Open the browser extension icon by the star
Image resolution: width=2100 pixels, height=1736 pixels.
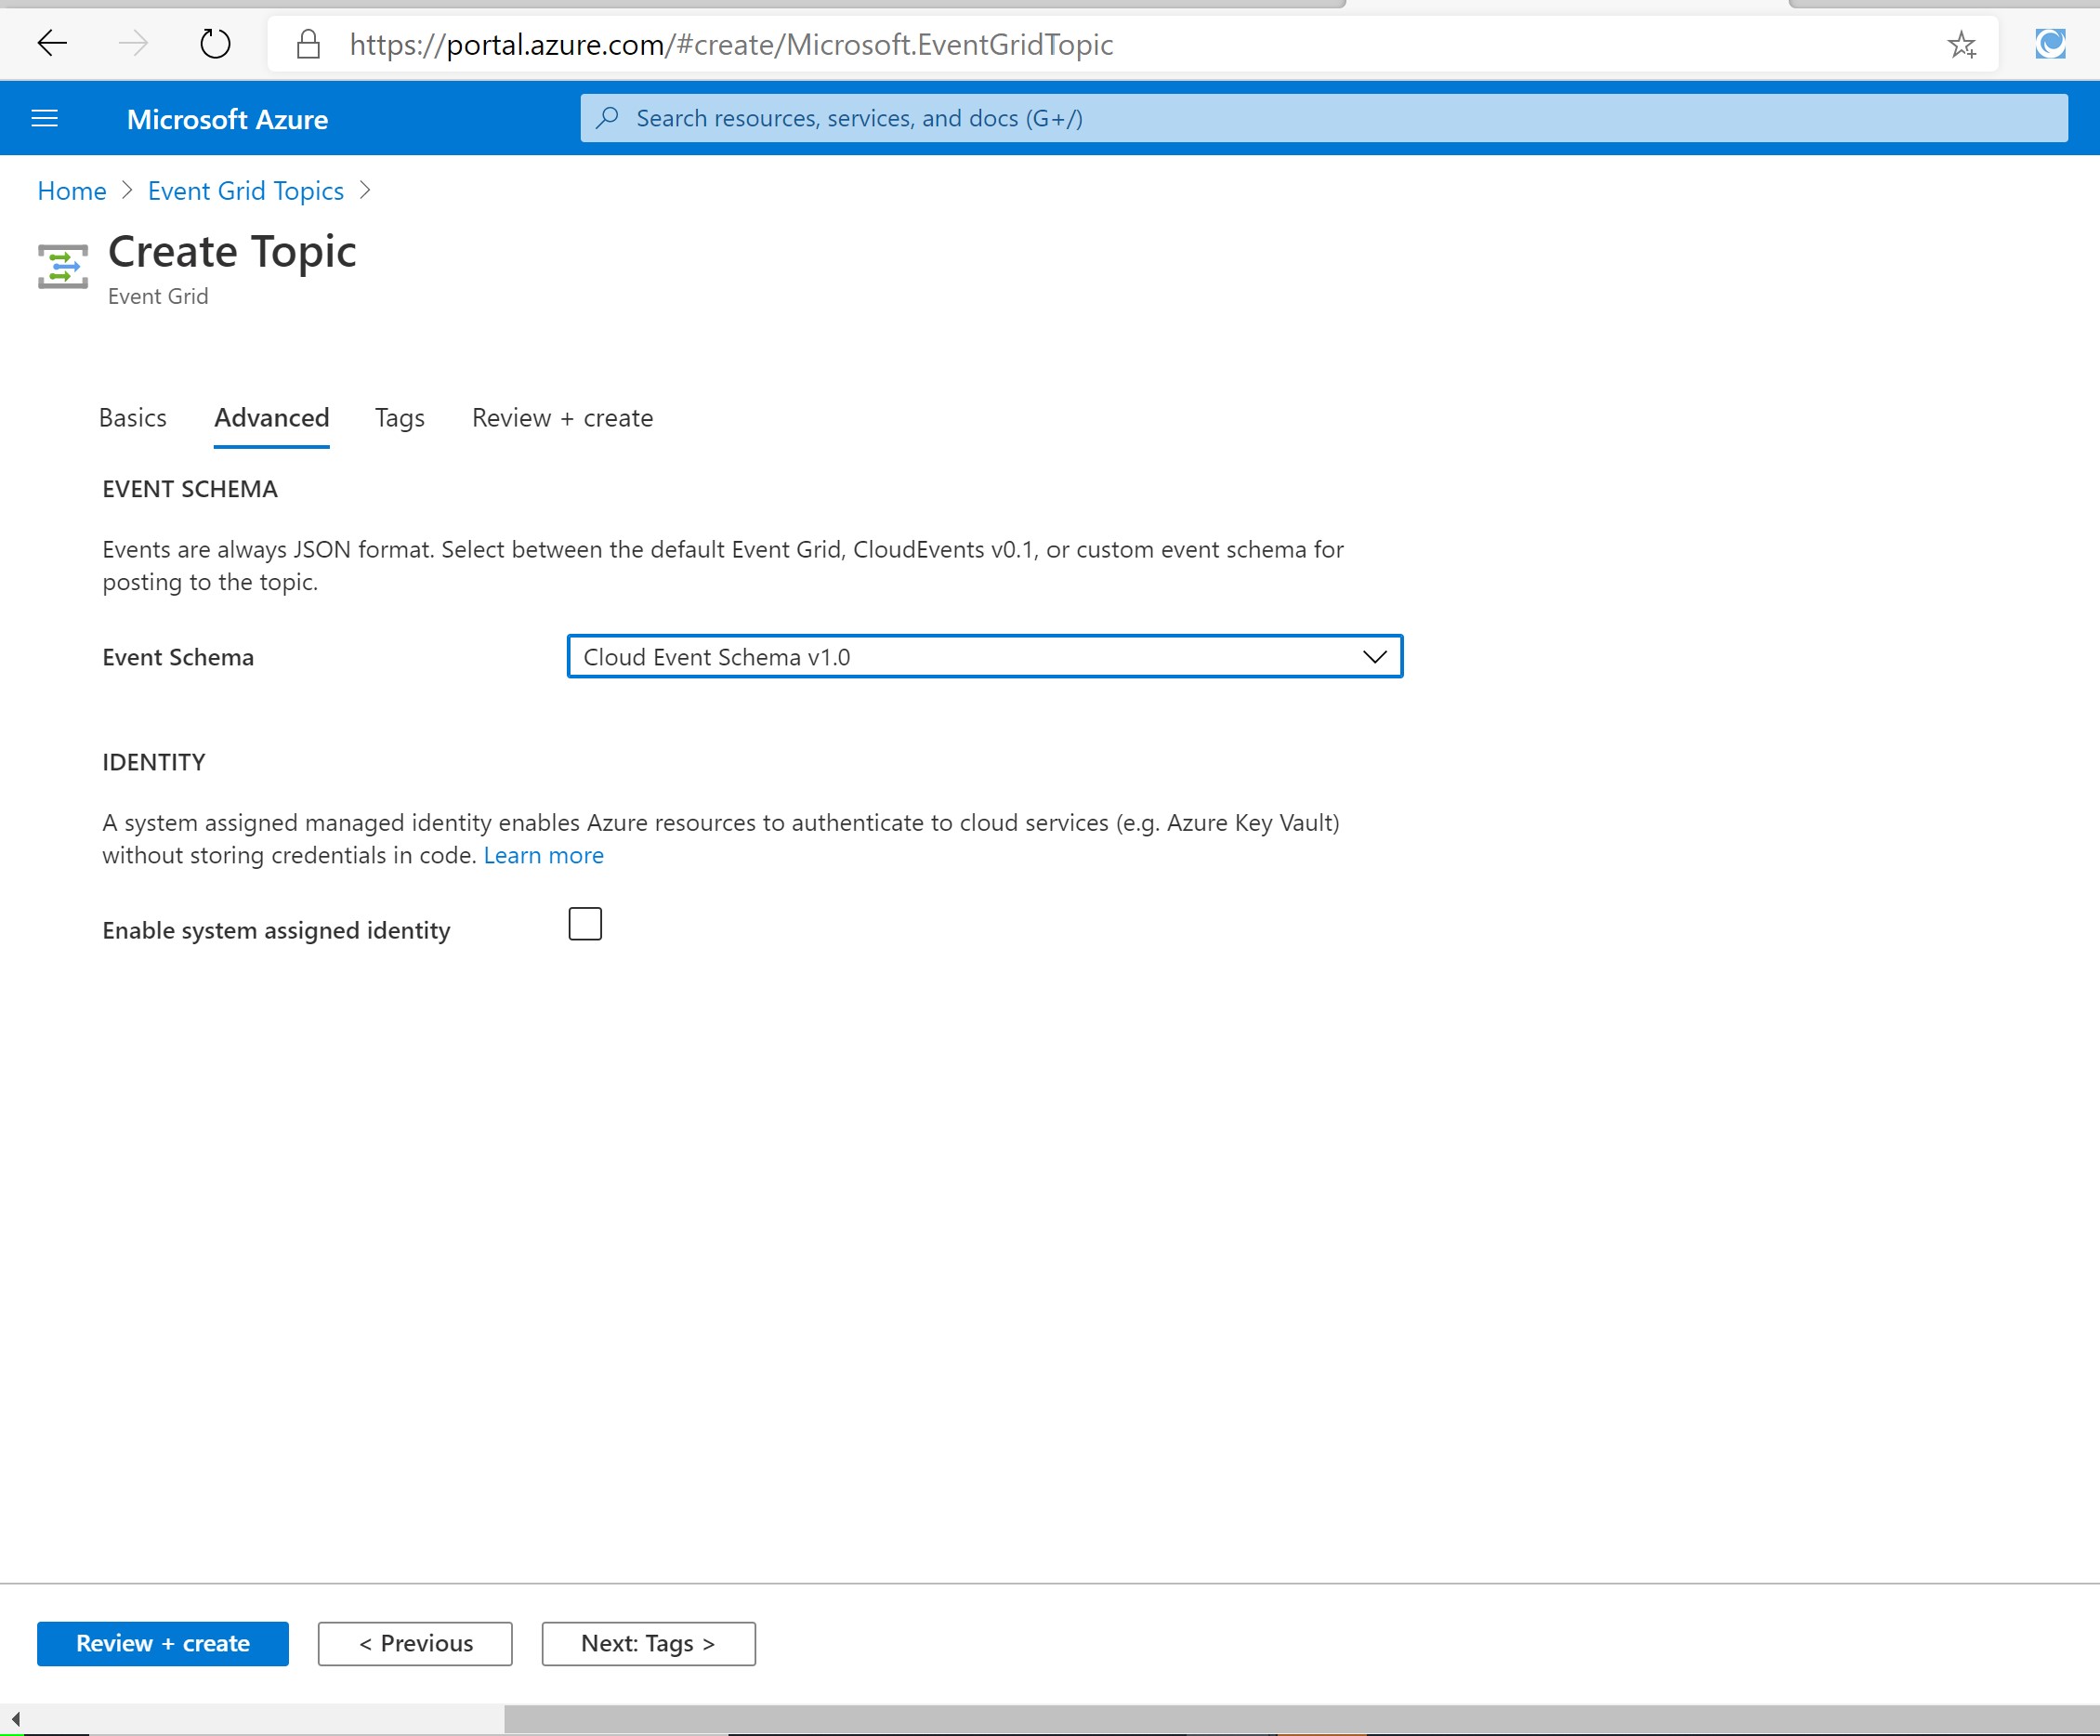pyautogui.click(x=2050, y=43)
